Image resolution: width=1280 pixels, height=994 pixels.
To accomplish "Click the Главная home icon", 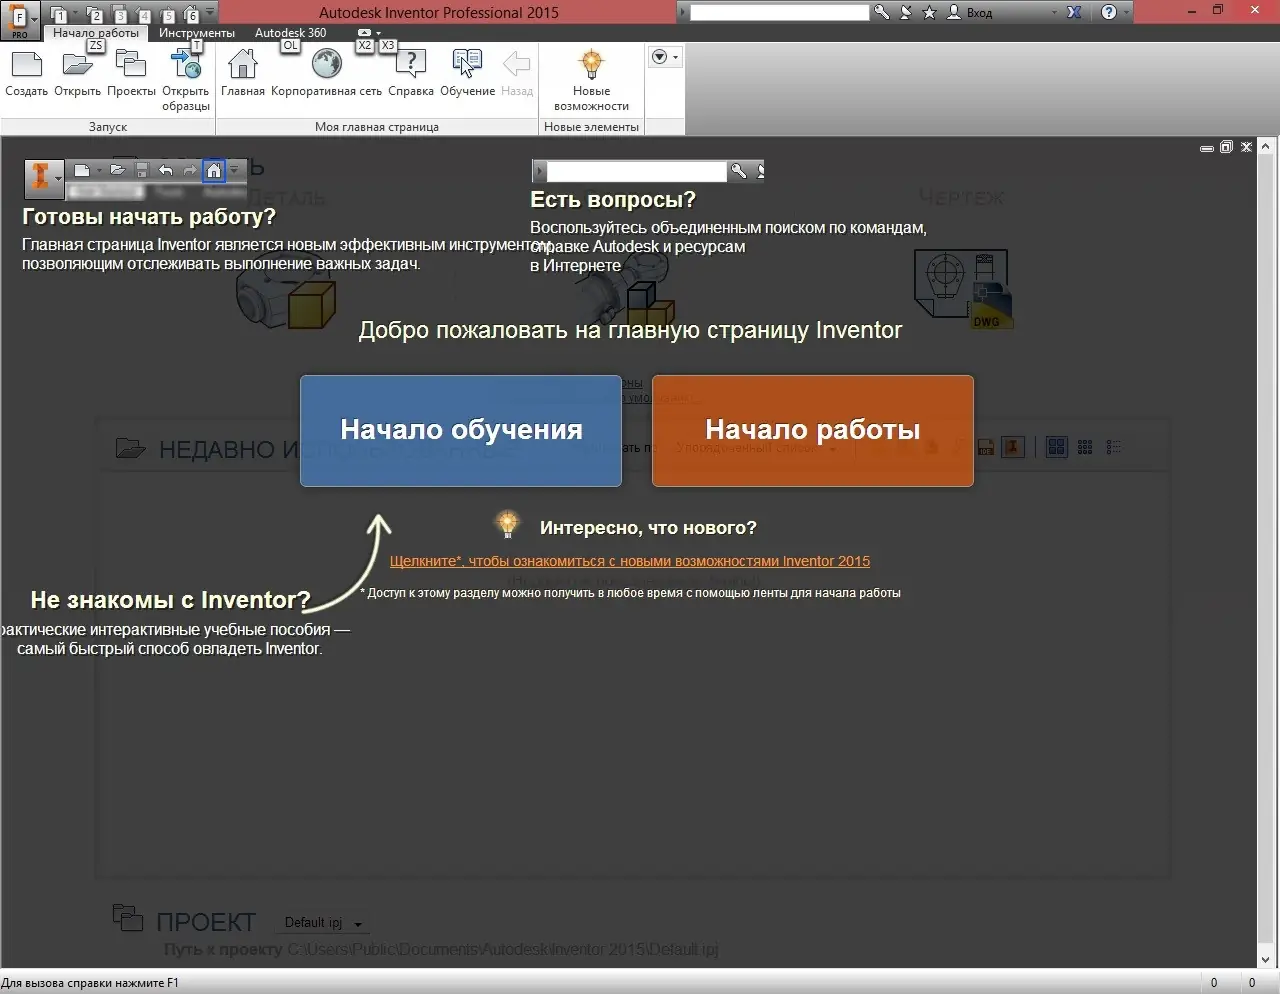I will pyautogui.click(x=243, y=65).
